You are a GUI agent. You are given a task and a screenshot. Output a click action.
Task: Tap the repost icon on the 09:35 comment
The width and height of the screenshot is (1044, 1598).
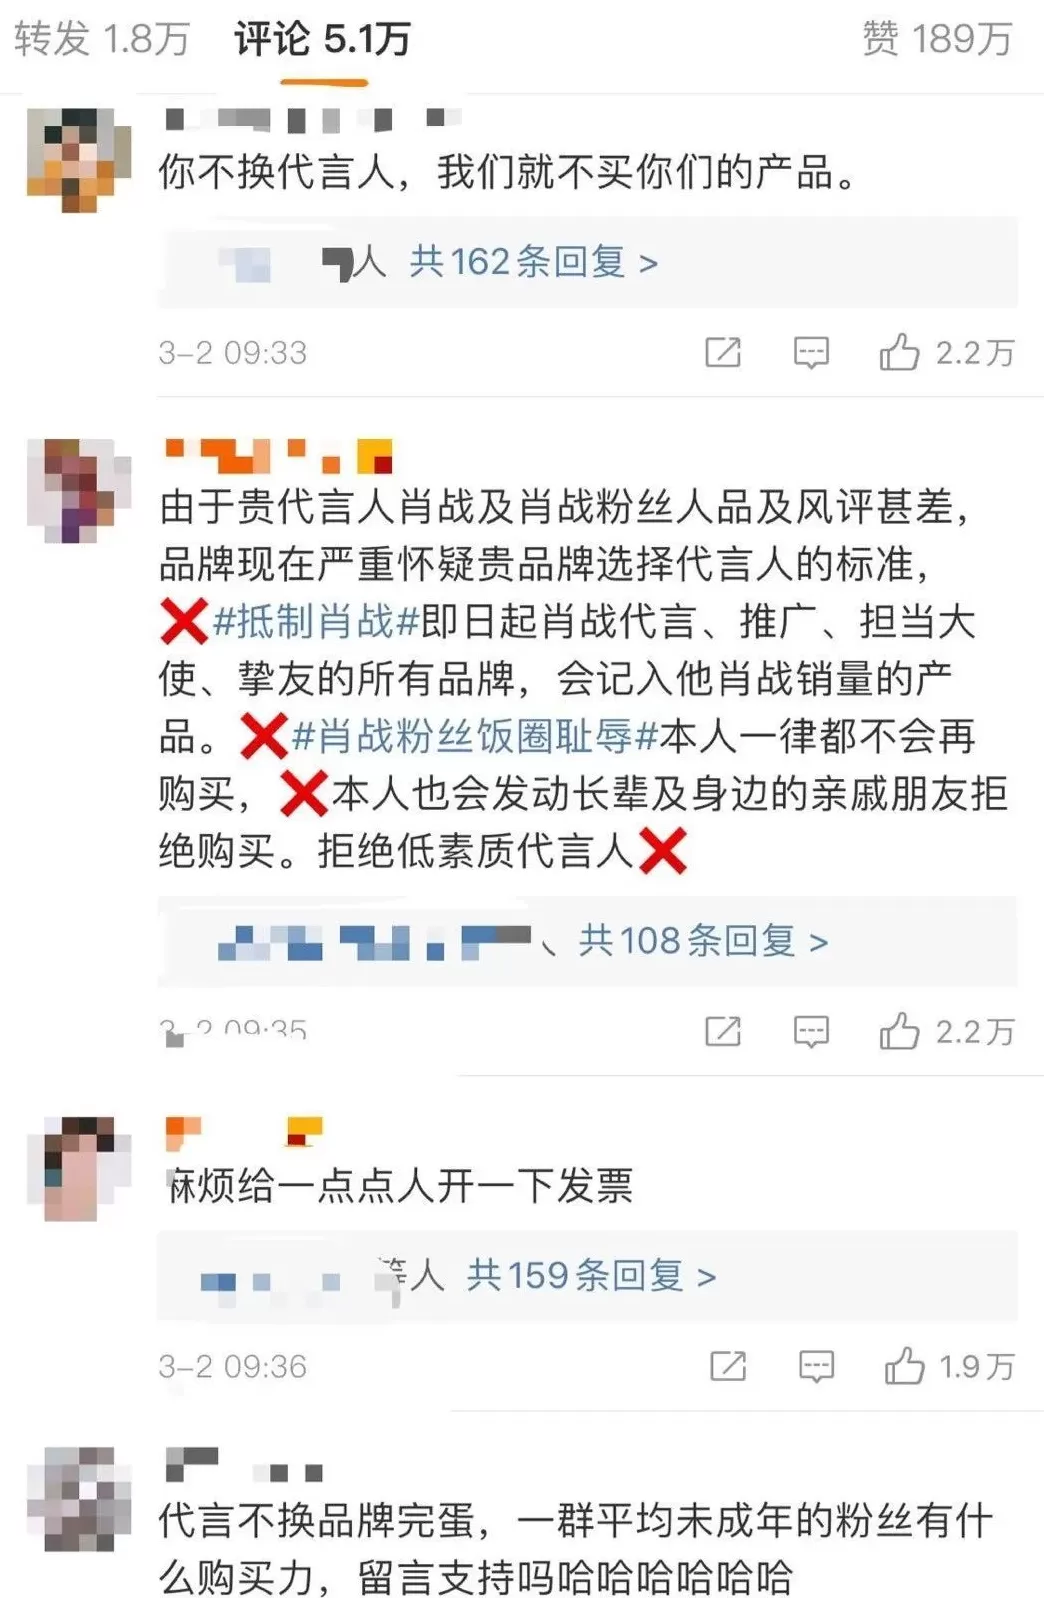pyautogui.click(x=723, y=1031)
